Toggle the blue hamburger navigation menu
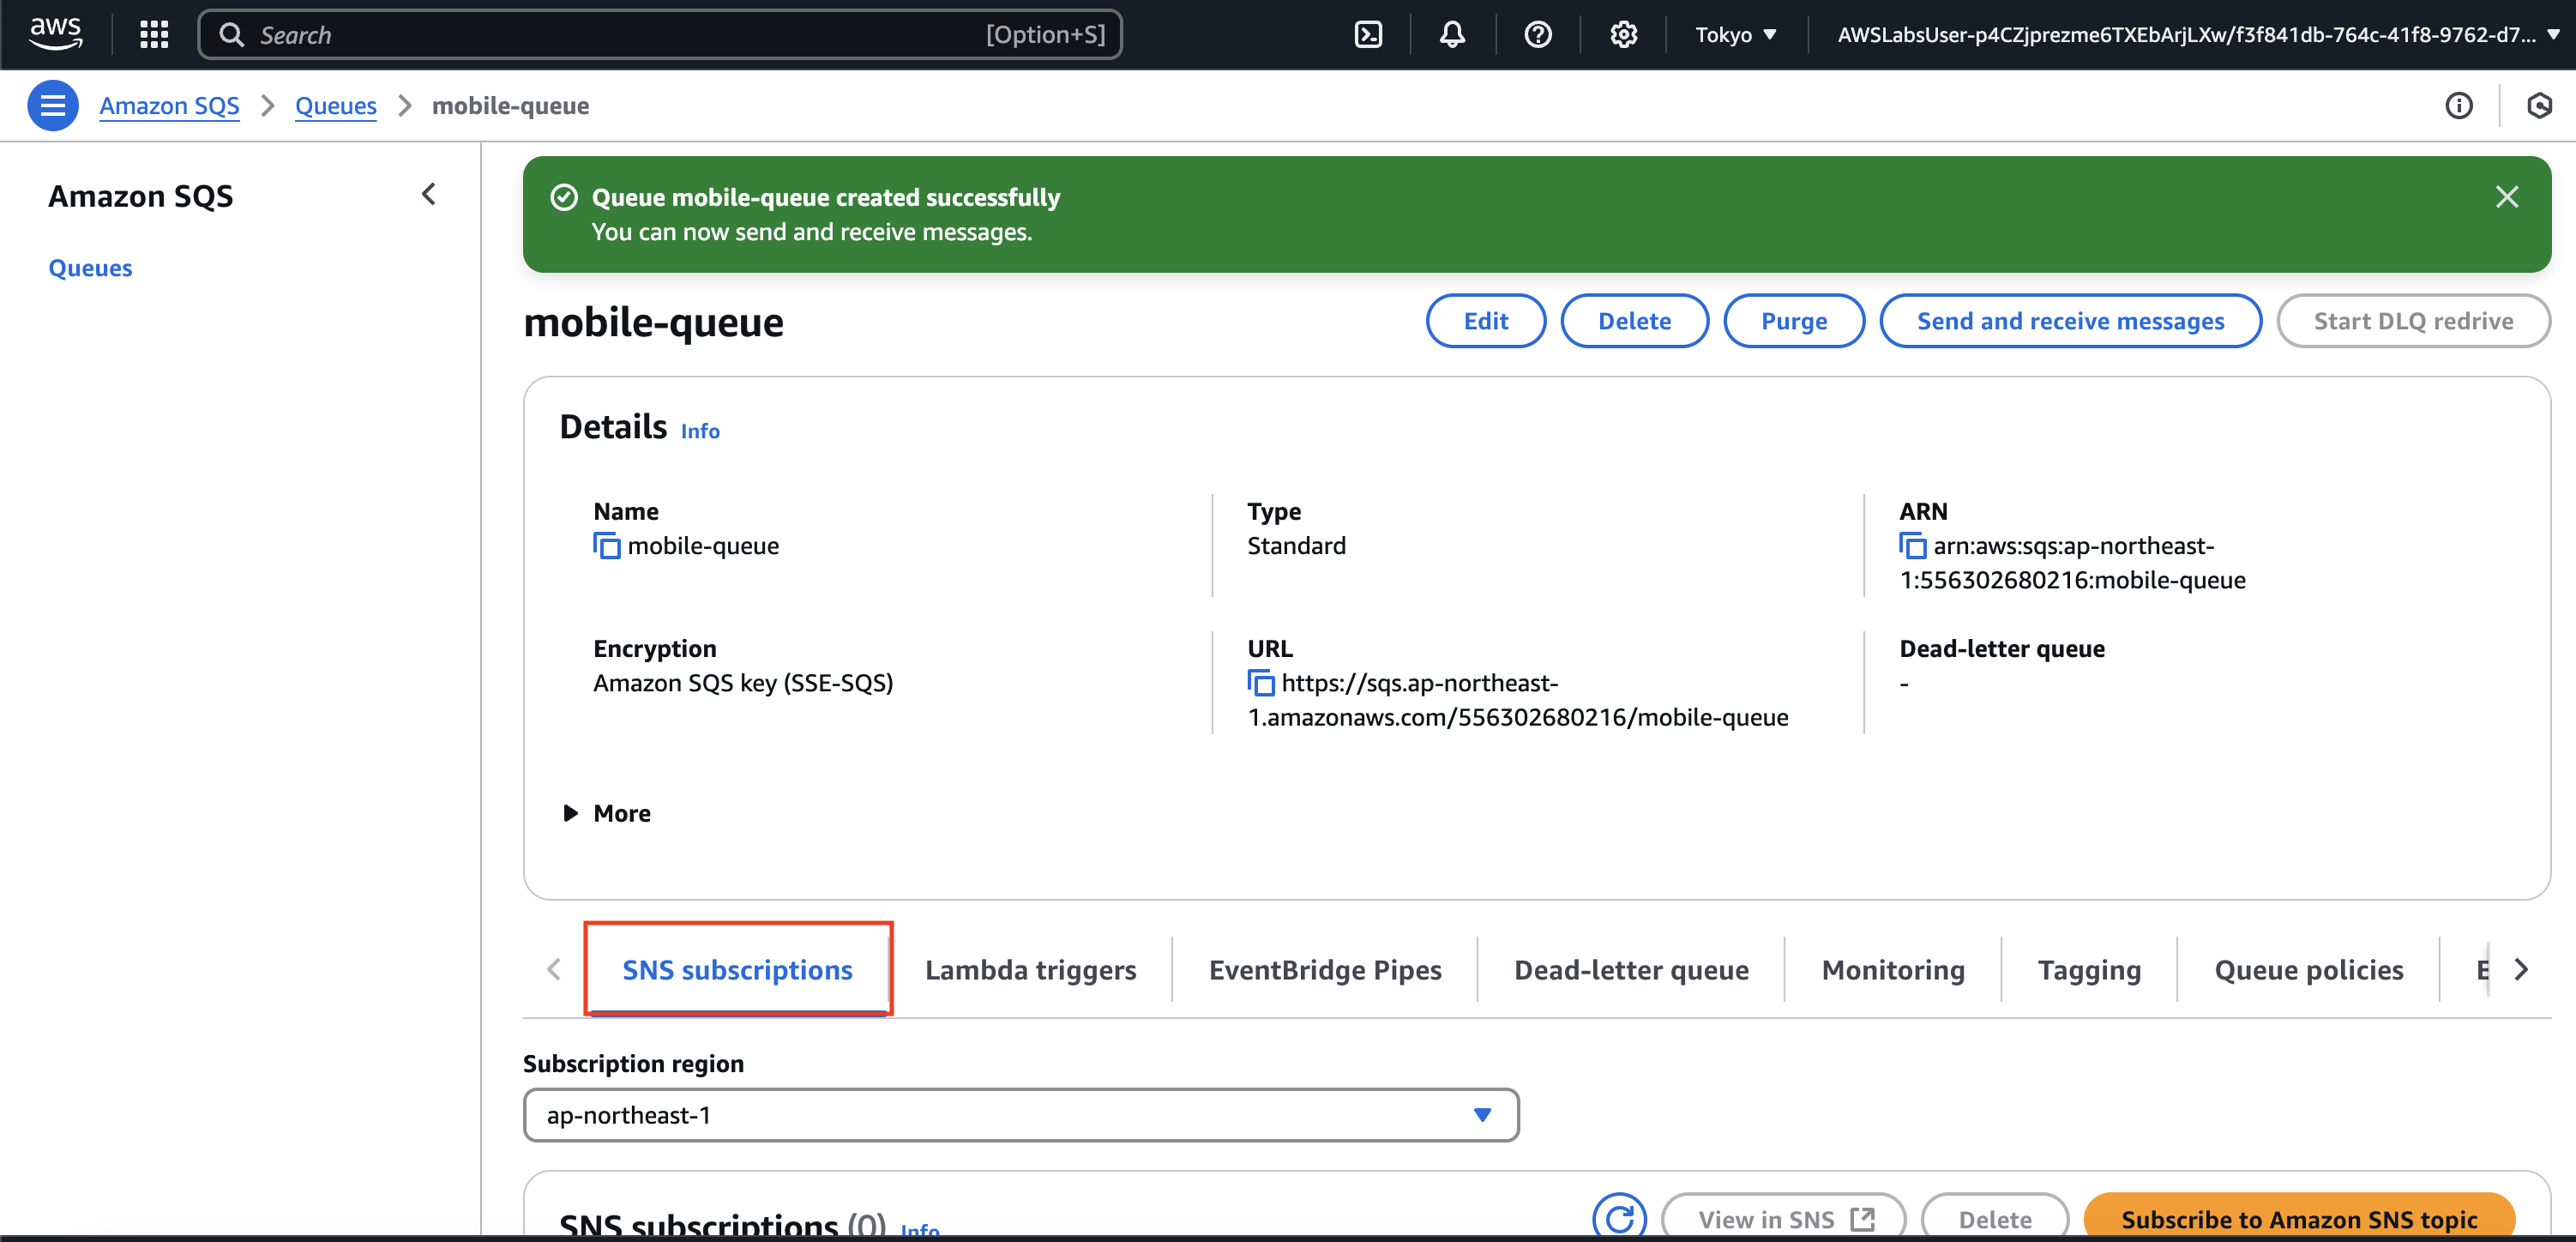Viewport: 2576px width, 1242px height. [x=53, y=106]
